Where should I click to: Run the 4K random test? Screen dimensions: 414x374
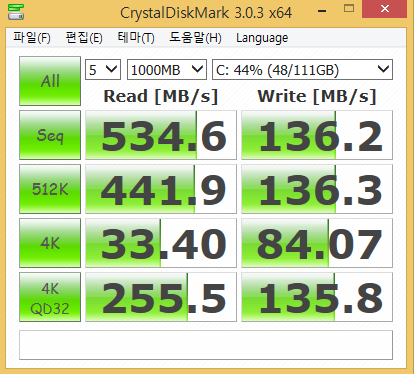click(50, 243)
